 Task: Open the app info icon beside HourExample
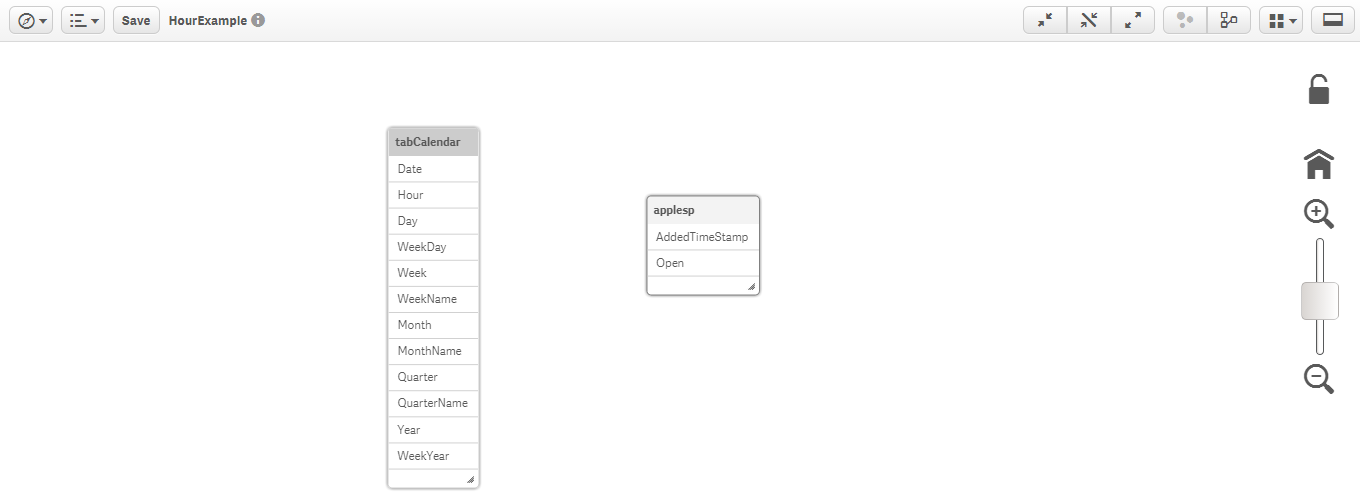point(258,20)
